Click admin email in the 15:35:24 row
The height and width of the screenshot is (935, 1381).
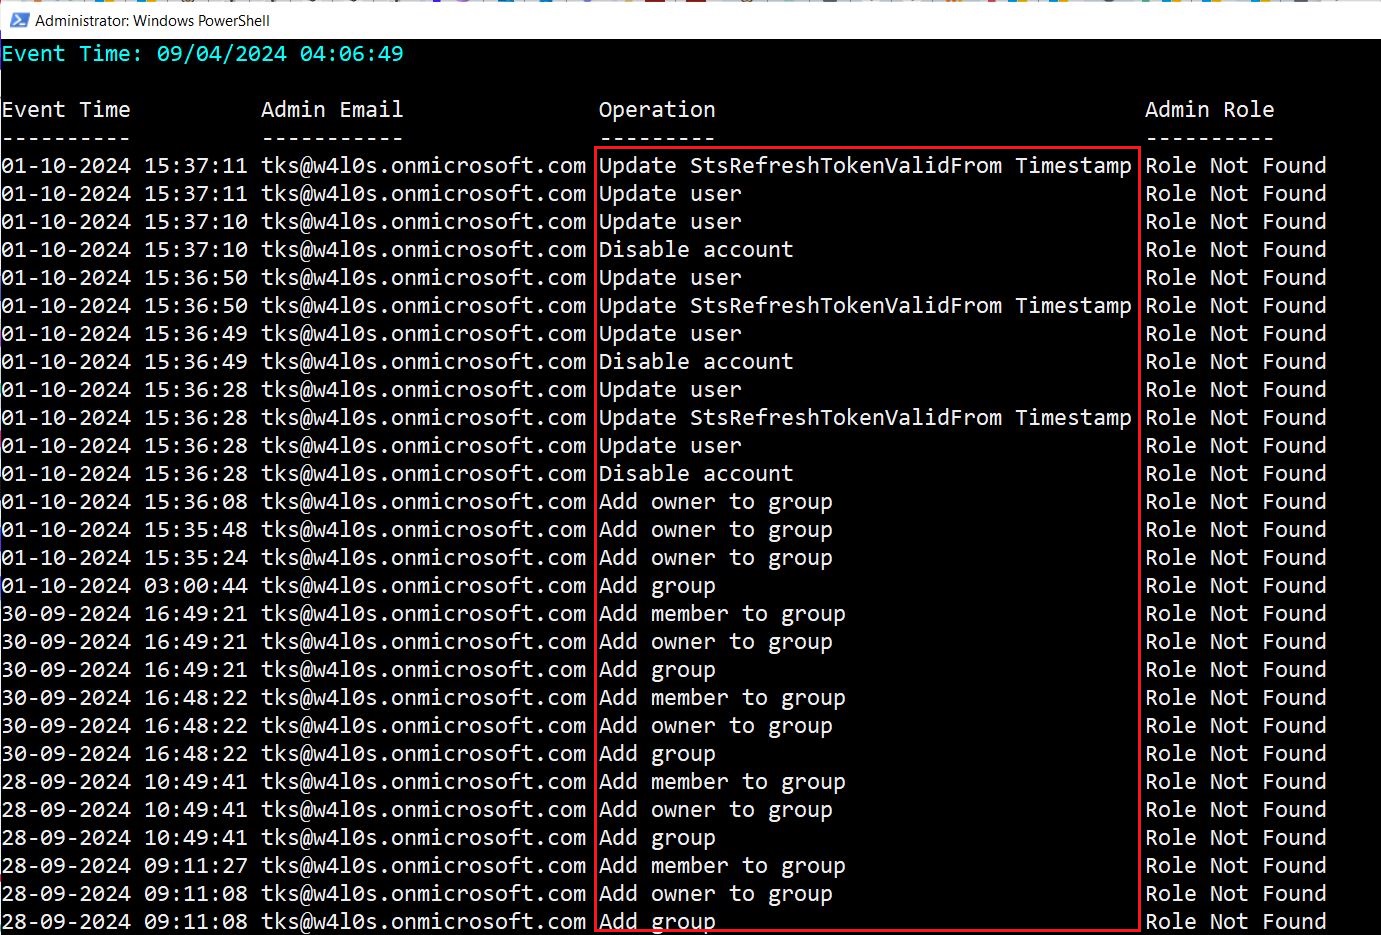click(423, 558)
